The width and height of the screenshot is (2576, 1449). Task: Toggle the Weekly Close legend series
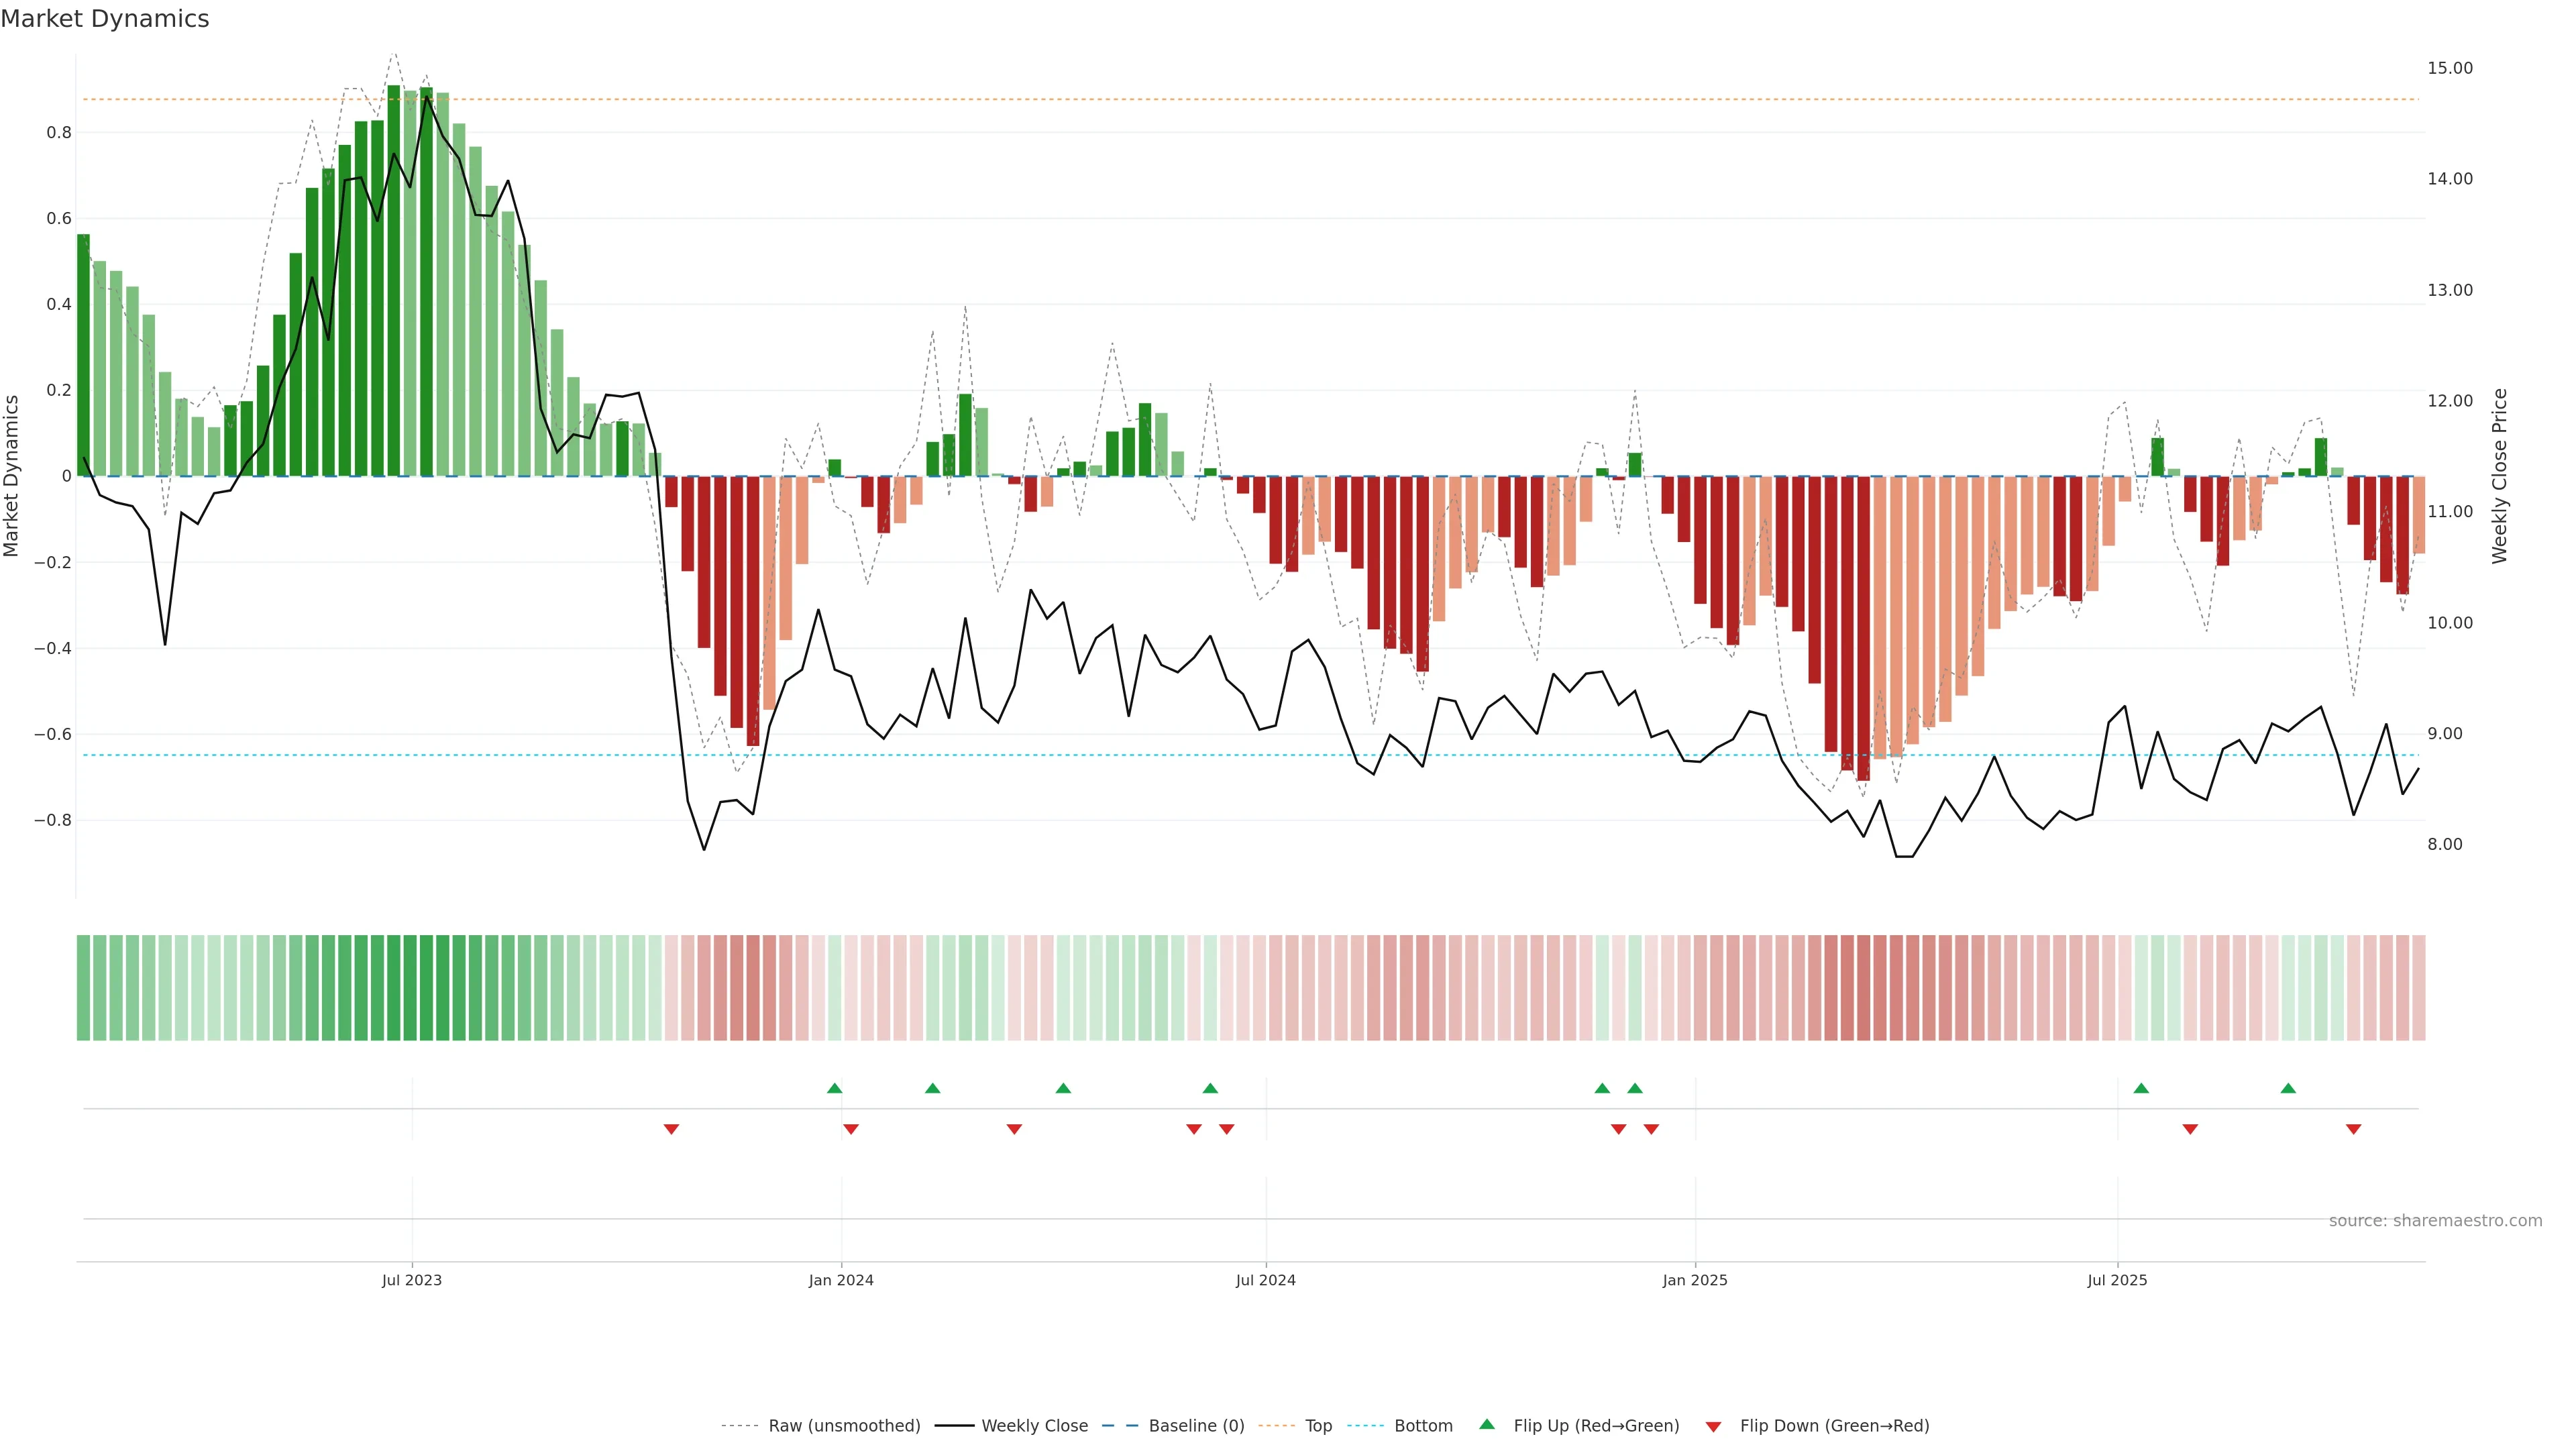click(x=1034, y=1426)
